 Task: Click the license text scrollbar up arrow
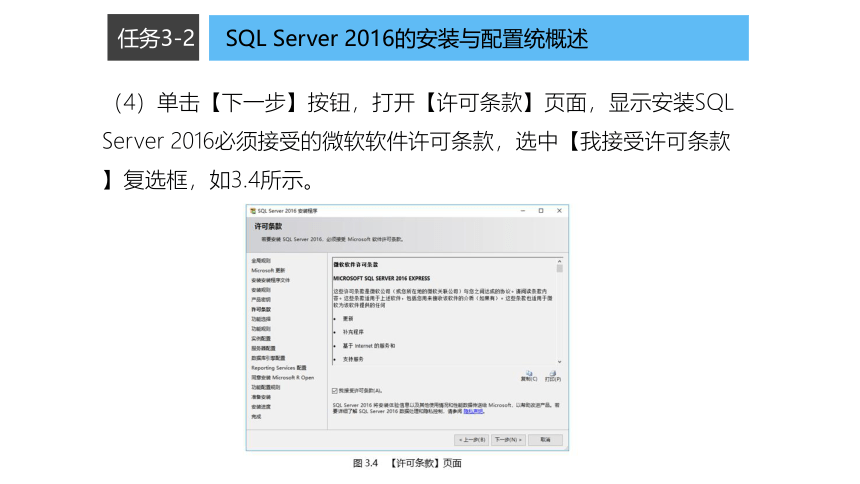[559, 261]
